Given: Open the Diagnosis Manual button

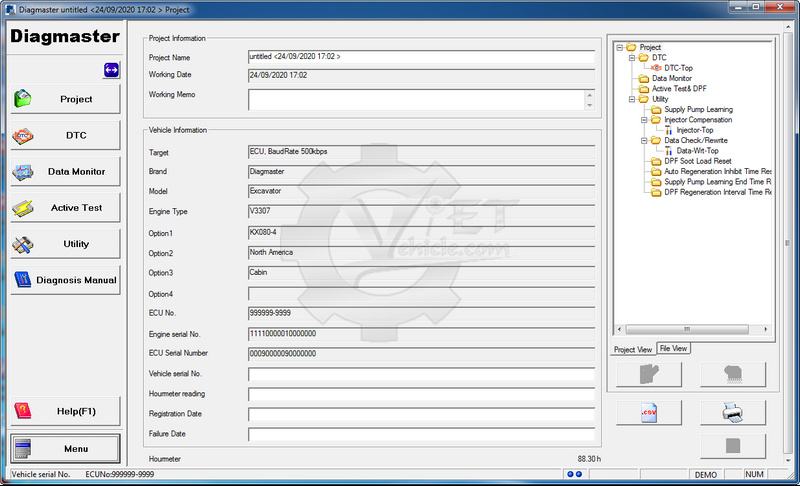Looking at the screenshot, I should click(x=65, y=280).
